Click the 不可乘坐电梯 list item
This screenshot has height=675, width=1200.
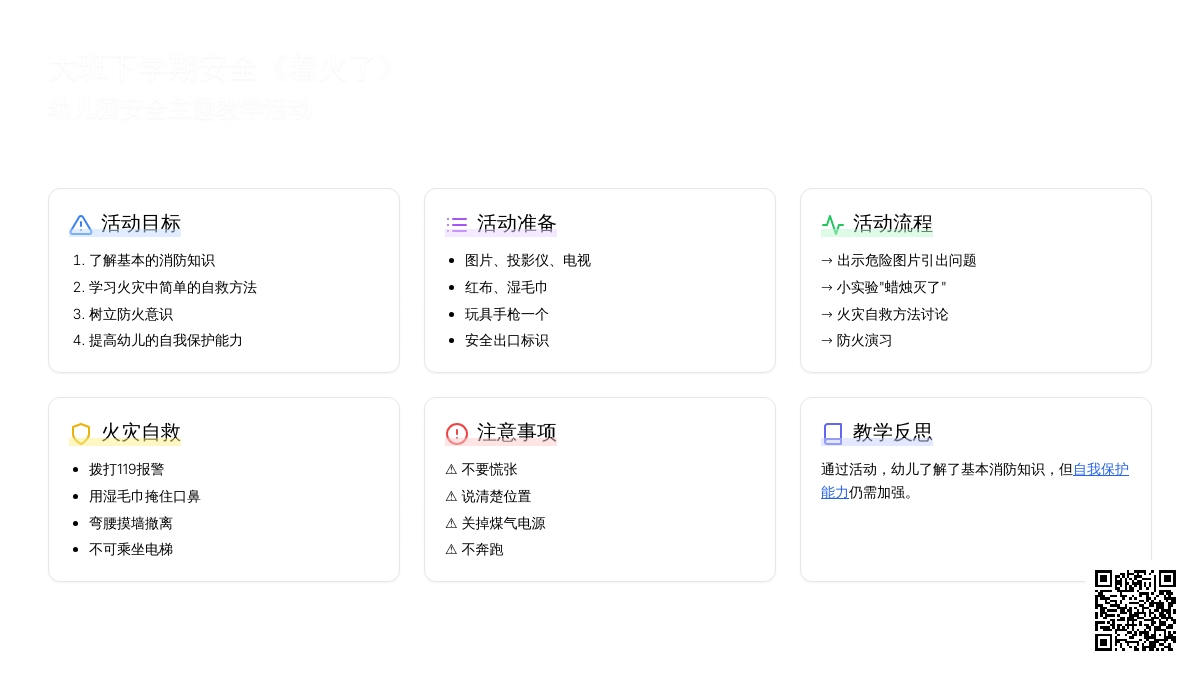[131, 550]
